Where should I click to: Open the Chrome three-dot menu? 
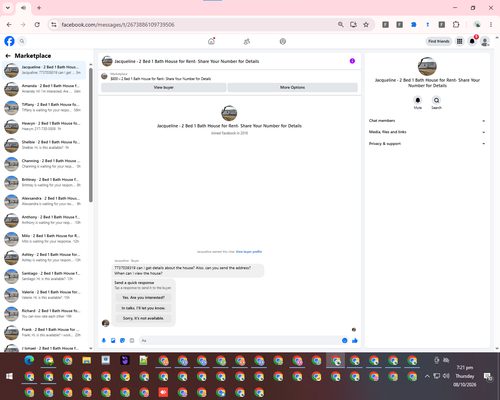pyautogui.click(x=491, y=25)
